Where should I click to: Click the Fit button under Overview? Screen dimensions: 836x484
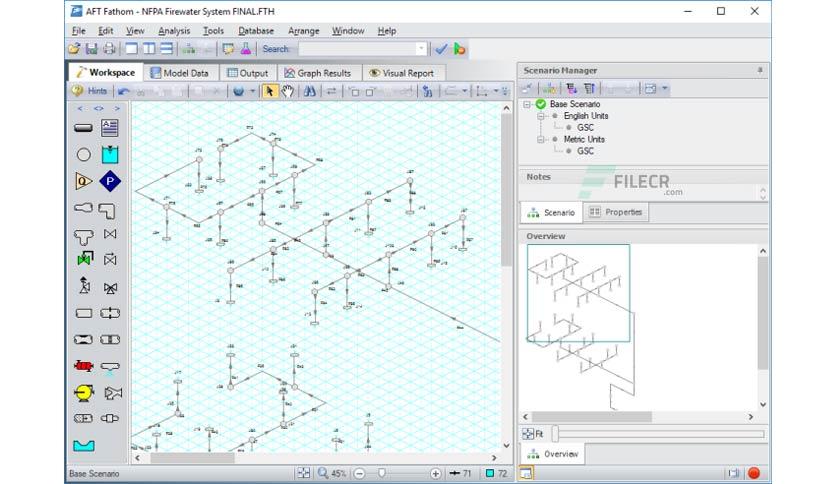(x=533, y=434)
